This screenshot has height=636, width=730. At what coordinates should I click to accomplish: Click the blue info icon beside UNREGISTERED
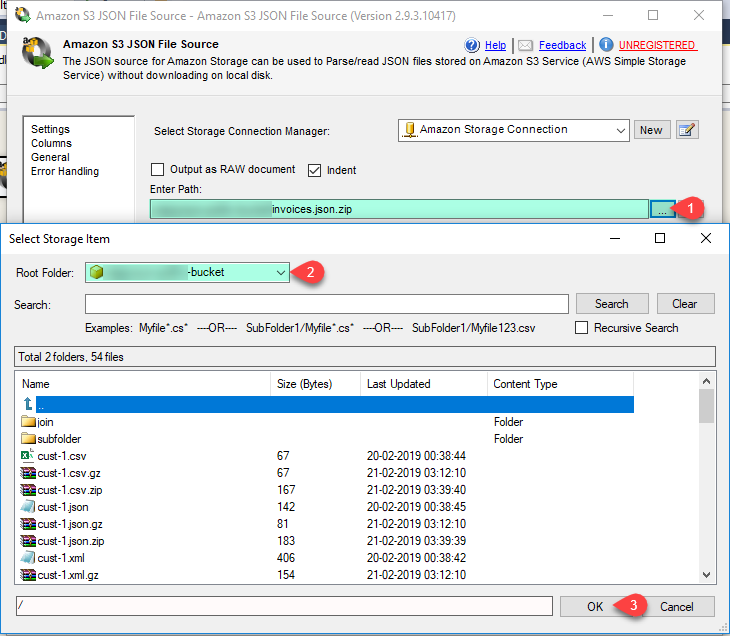pos(606,45)
